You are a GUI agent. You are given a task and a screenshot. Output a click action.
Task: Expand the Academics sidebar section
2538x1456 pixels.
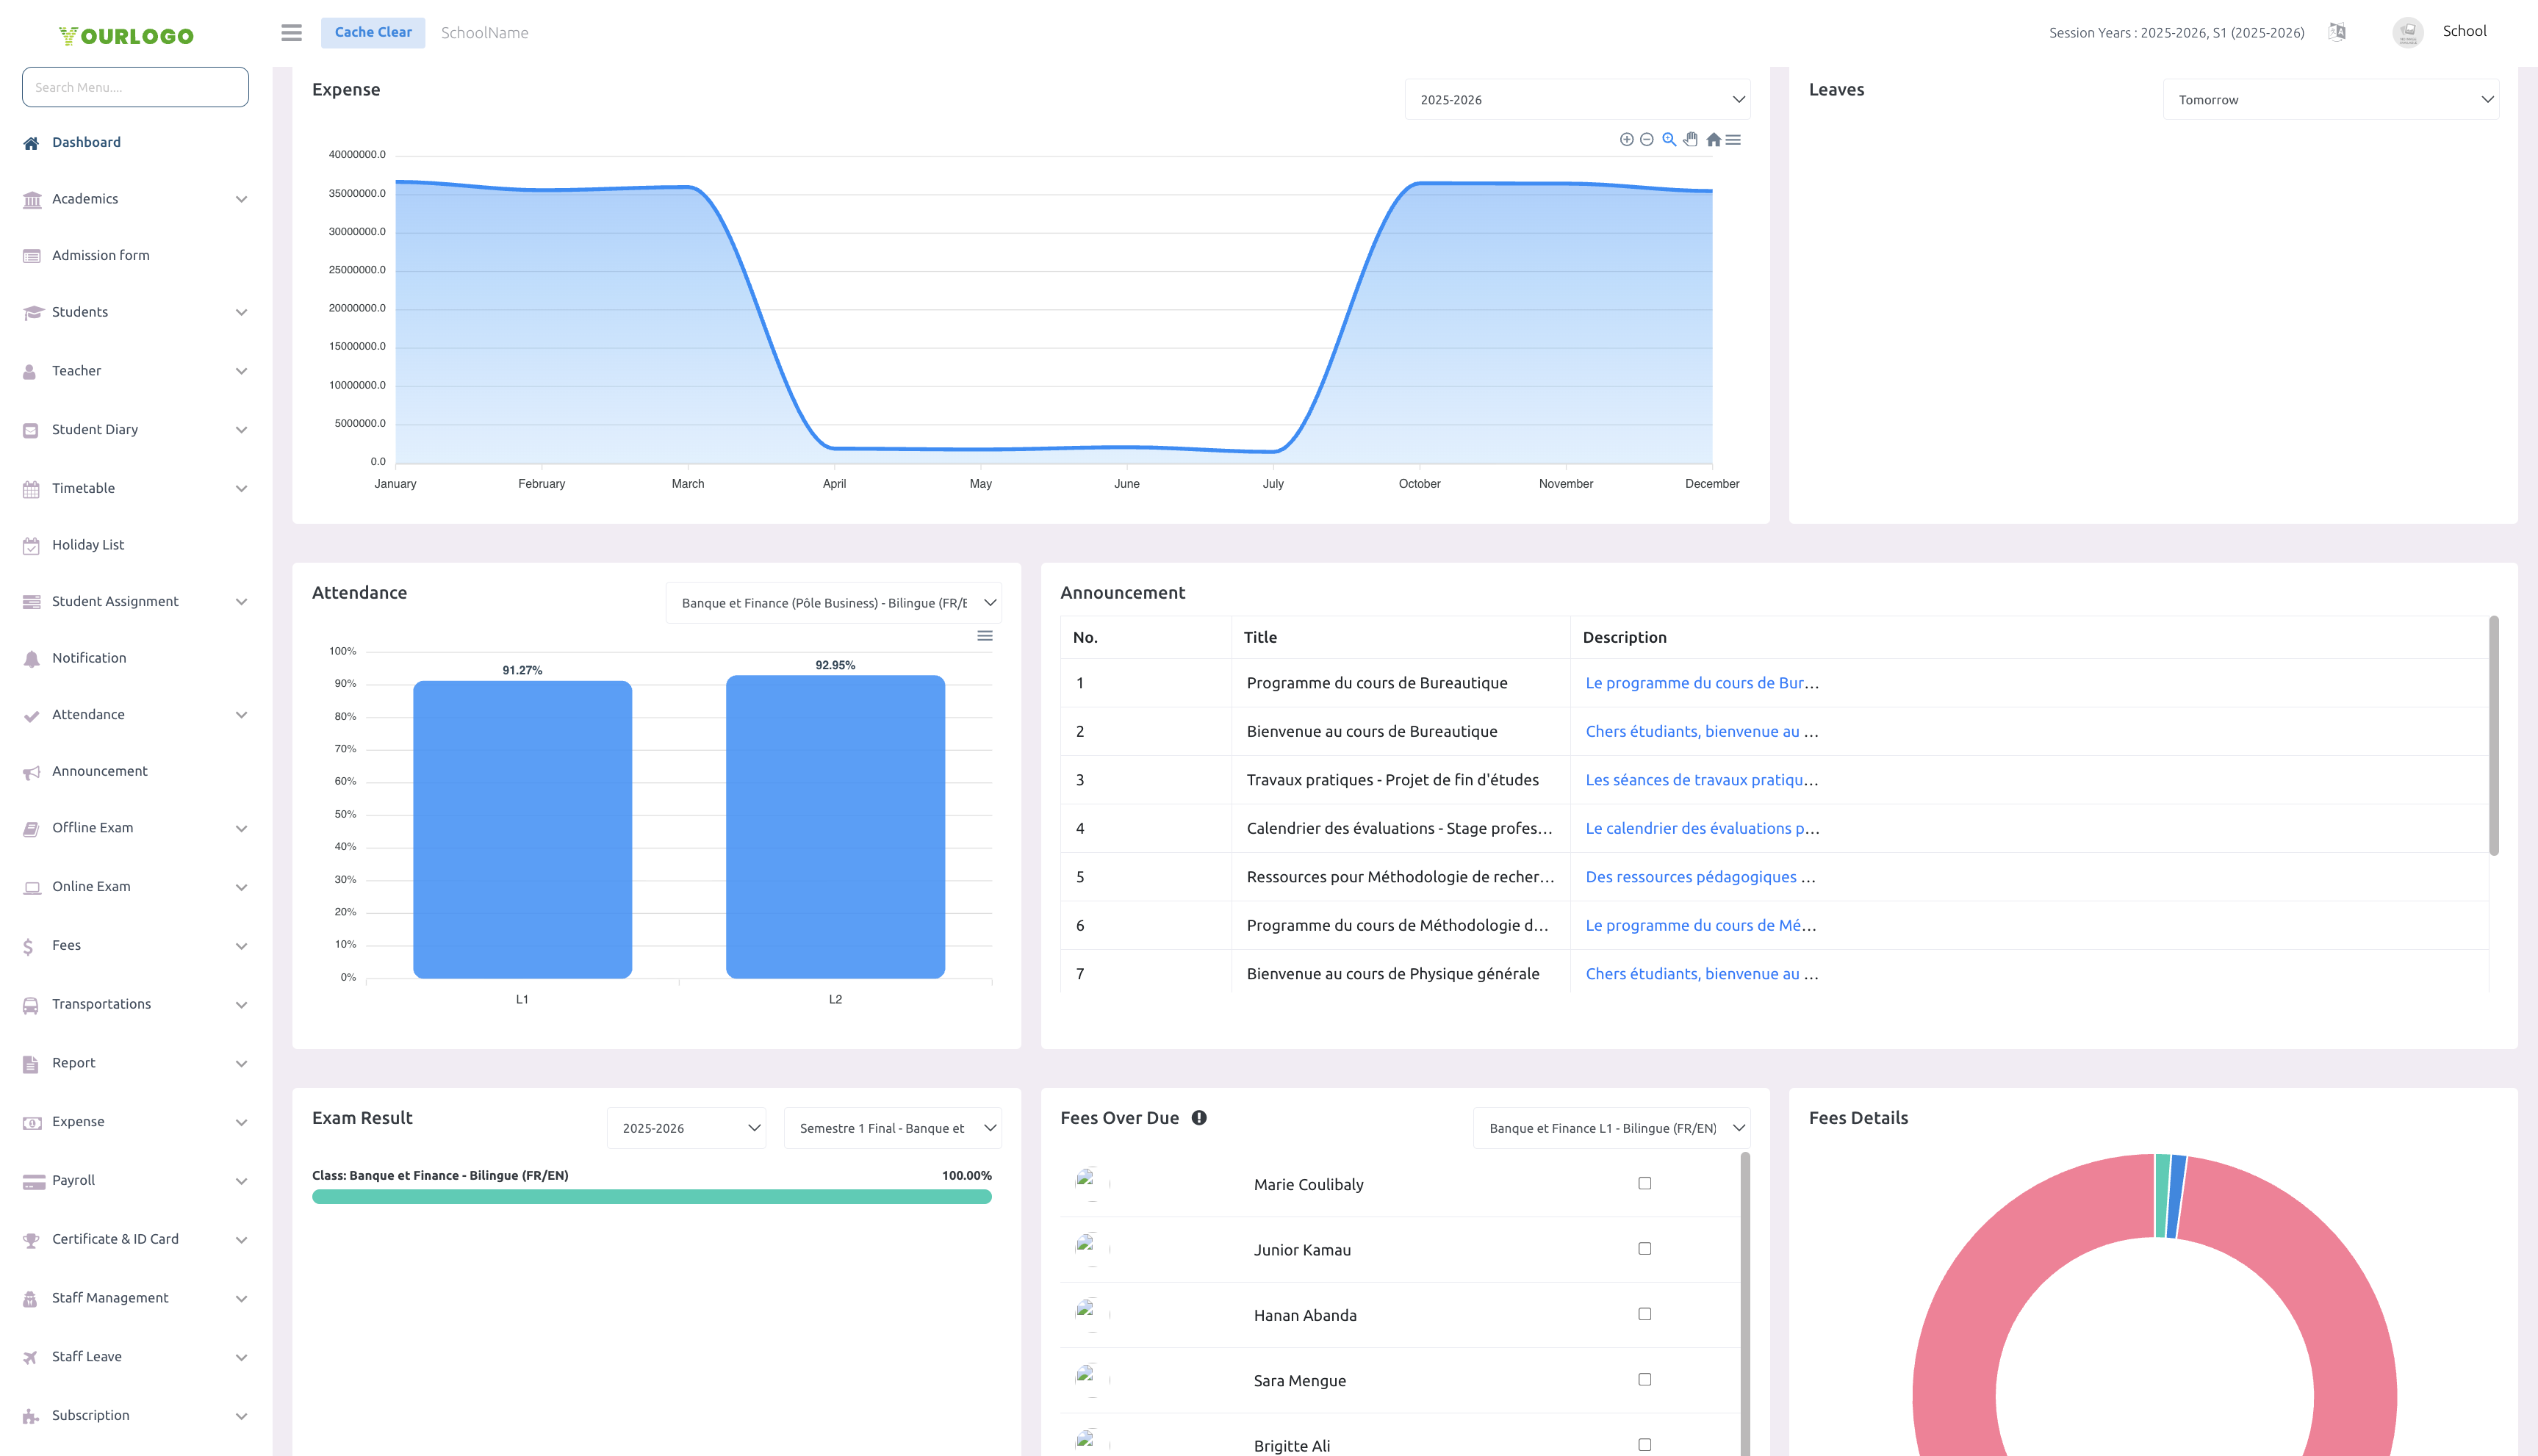pyautogui.click(x=135, y=198)
